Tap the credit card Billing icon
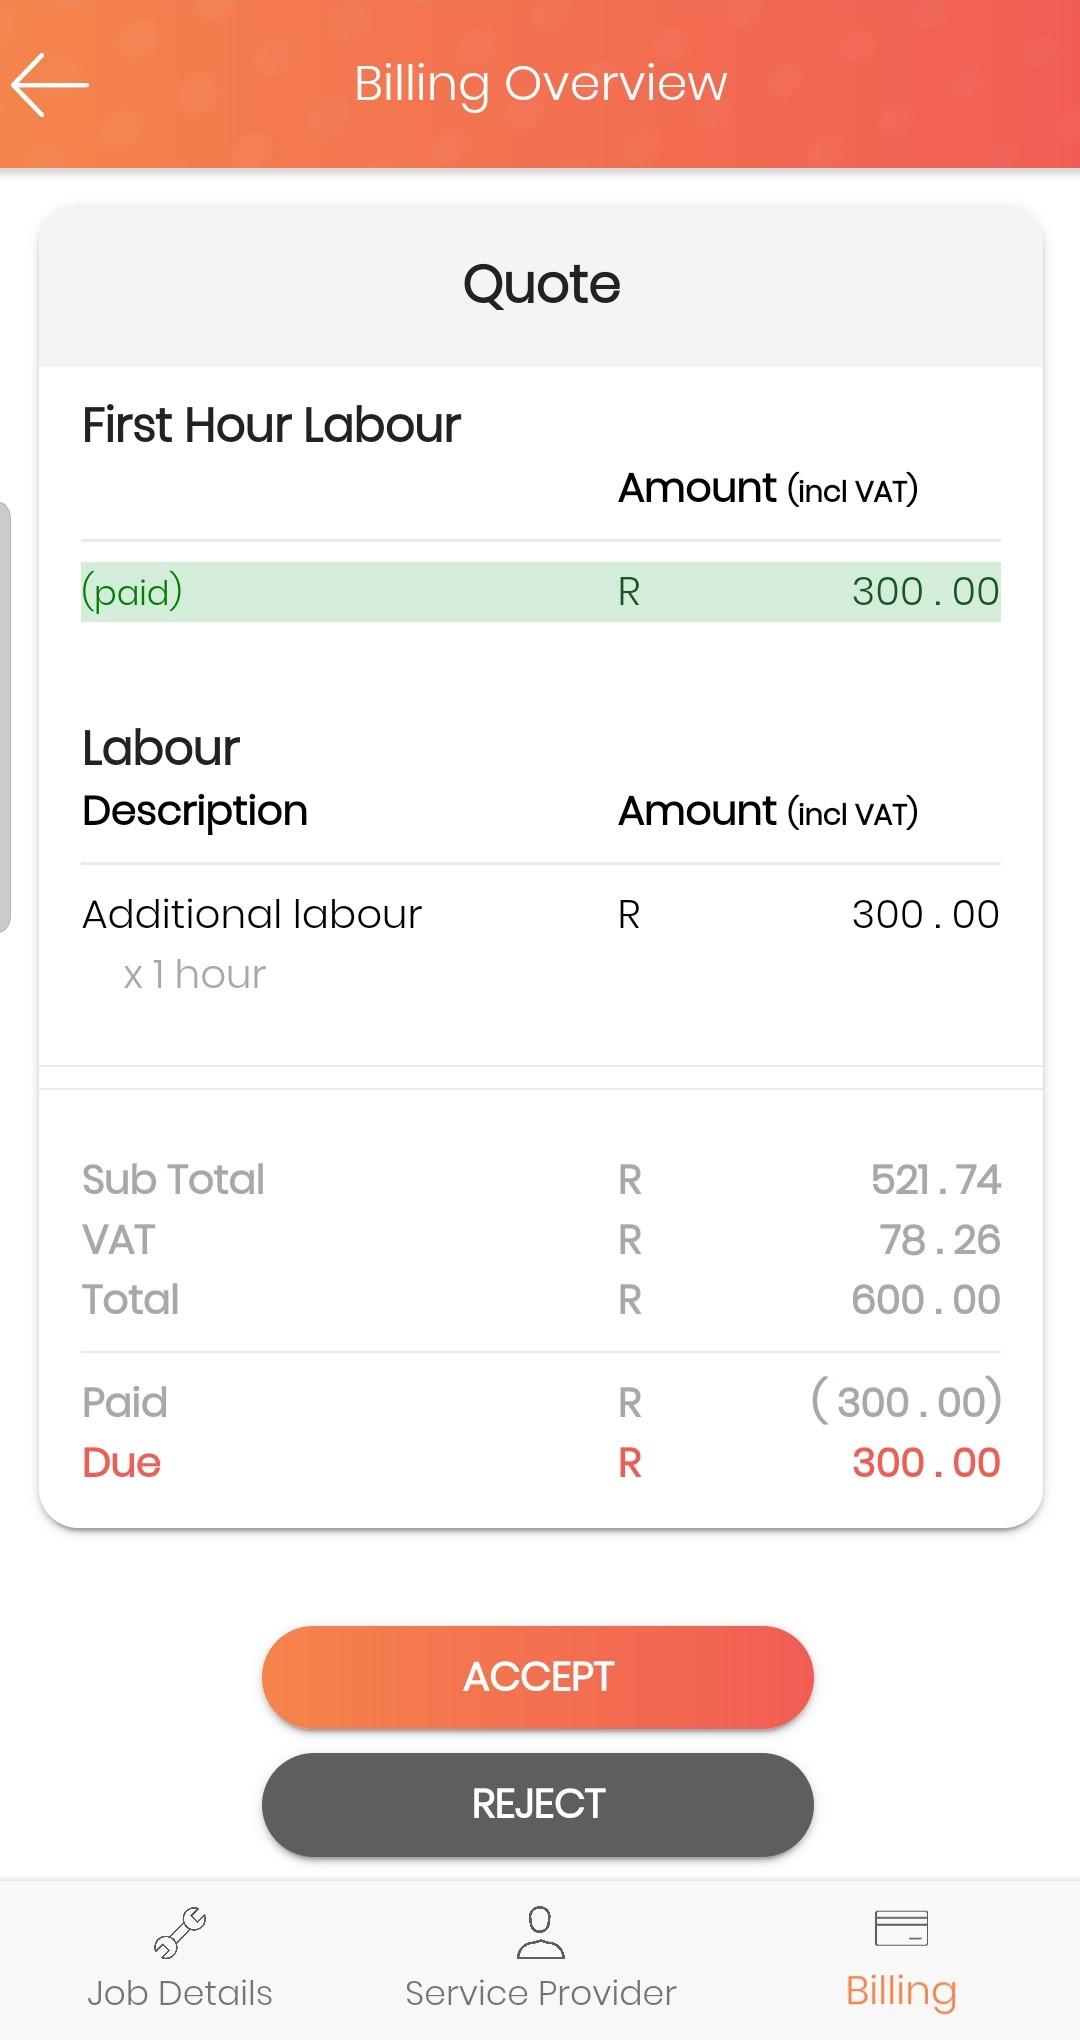Screen dimensions: 1080x2040 [x=901, y=1928]
